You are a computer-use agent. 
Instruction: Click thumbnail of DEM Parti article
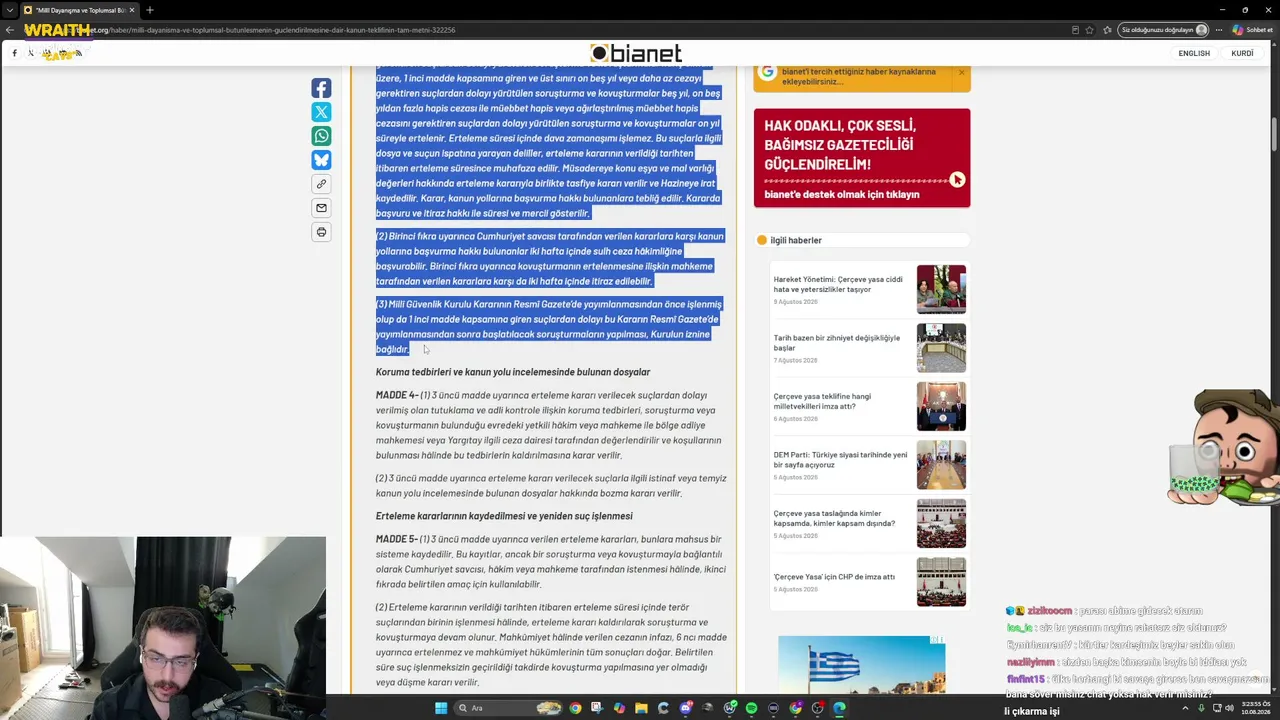pos(941,465)
